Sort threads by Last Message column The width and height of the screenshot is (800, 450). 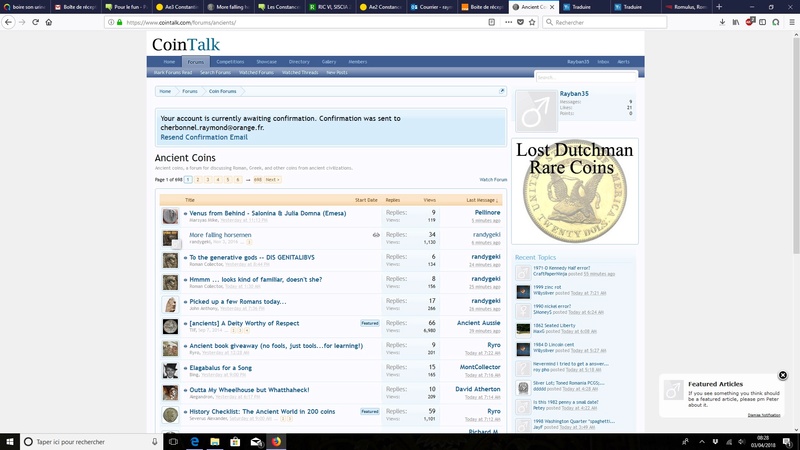click(x=482, y=200)
